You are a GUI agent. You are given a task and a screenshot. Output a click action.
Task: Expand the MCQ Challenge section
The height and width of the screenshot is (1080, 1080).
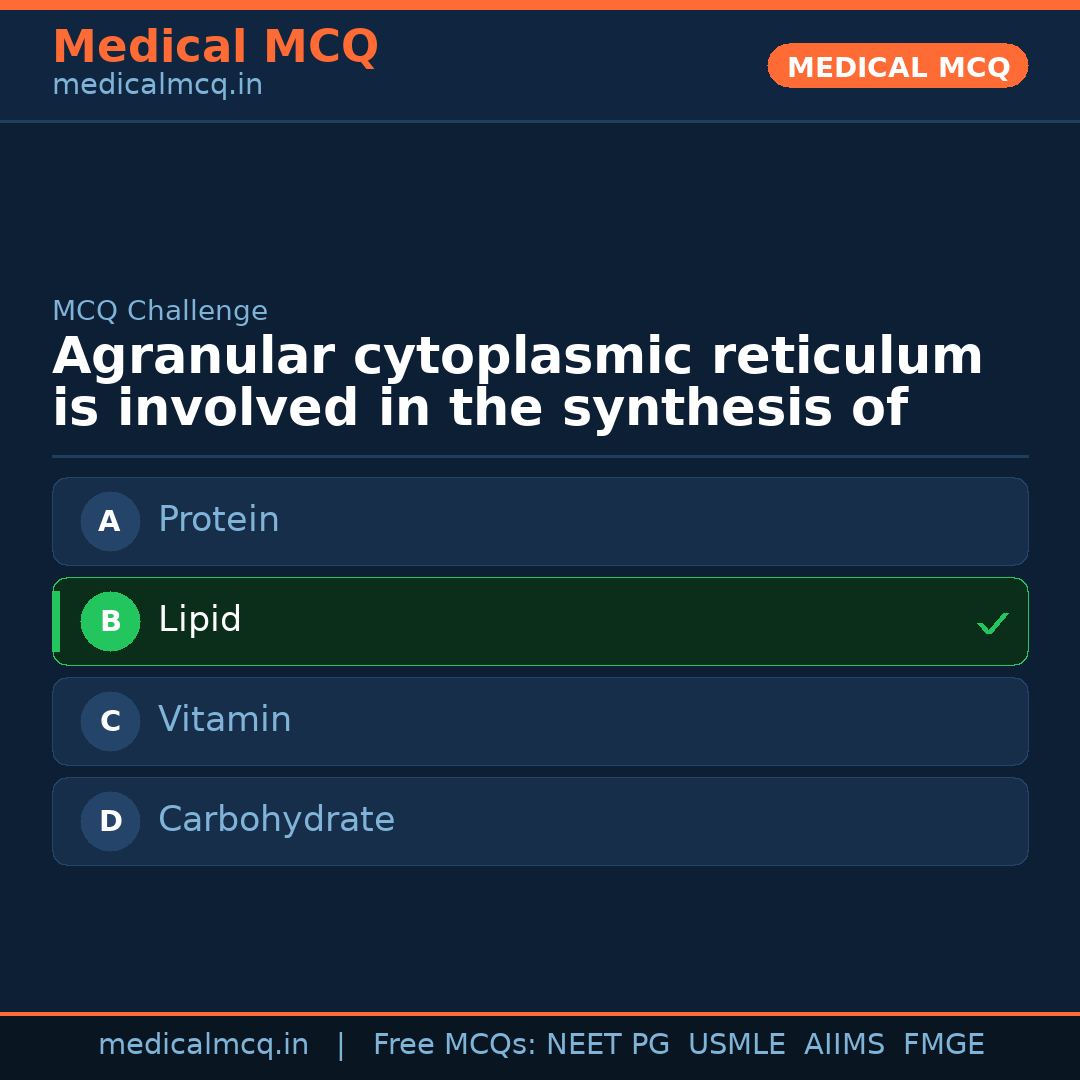(160, 311)
